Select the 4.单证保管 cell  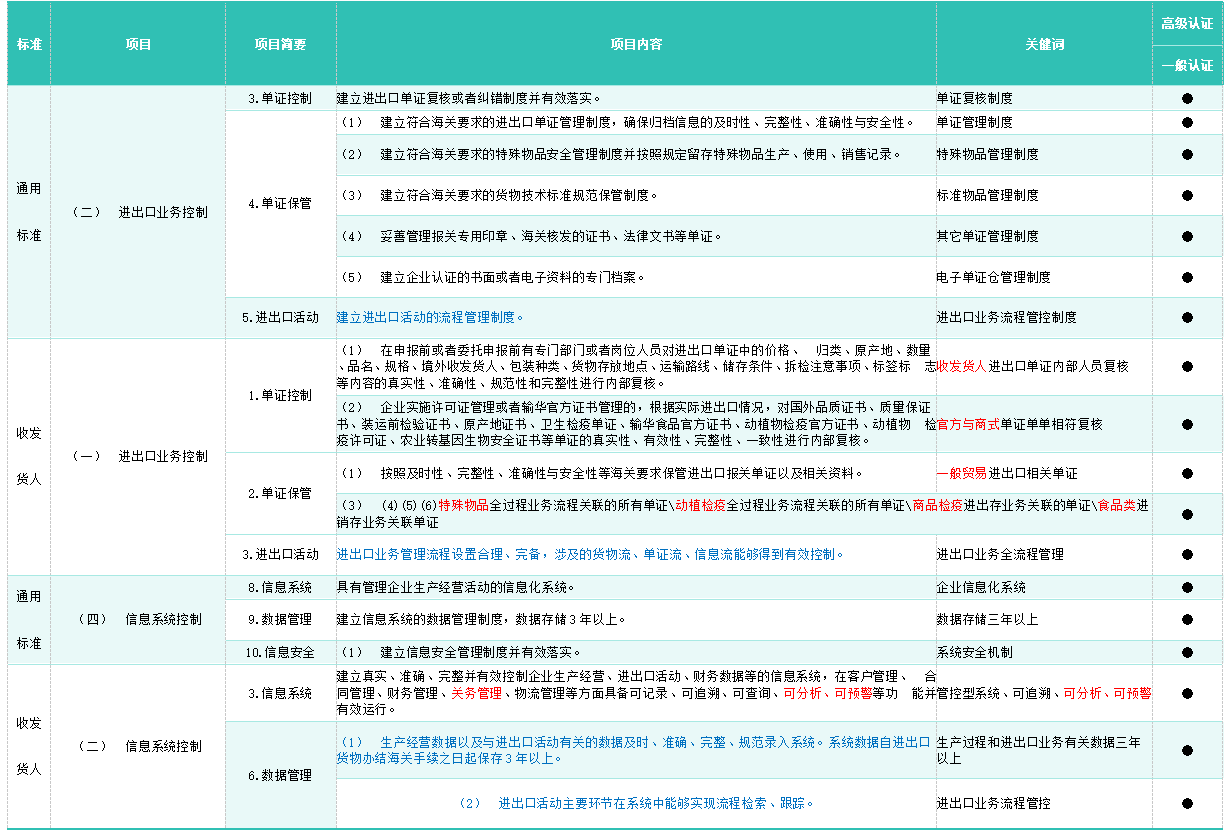pos(280,203)
